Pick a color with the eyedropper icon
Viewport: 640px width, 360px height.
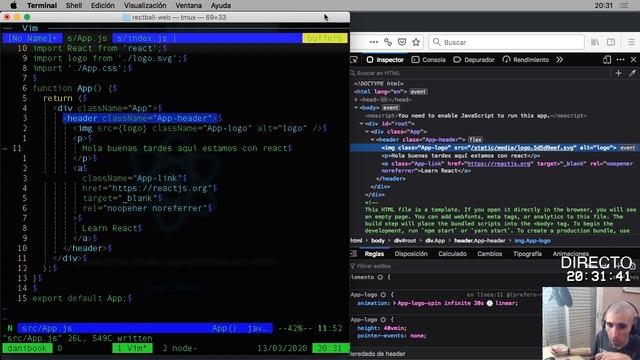[x=632, y=73]
